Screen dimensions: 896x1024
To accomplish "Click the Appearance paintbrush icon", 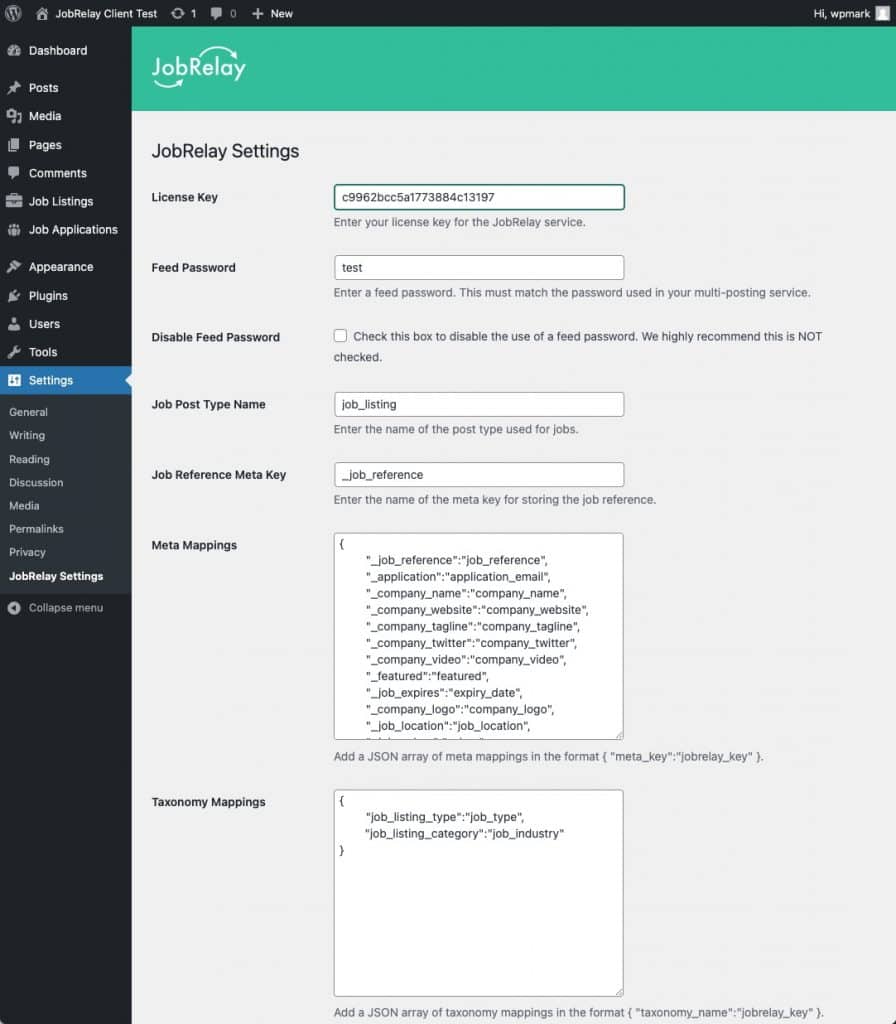I will click(x=14, y=266).
